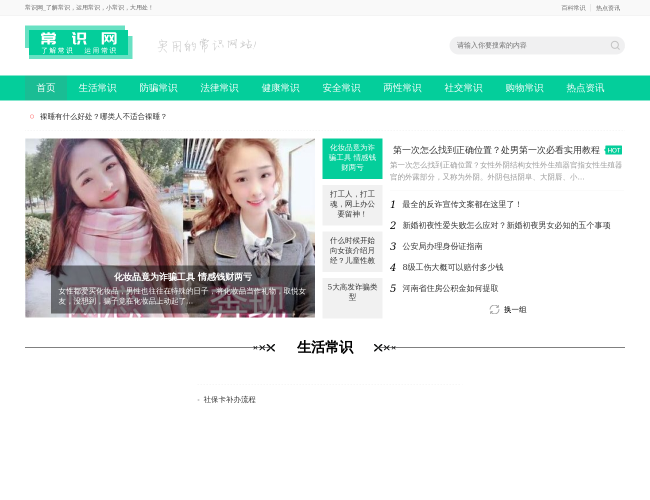Screen dimensions: 650x500
Task: Click the slogan 实用的常识网站
Action: 207,45
